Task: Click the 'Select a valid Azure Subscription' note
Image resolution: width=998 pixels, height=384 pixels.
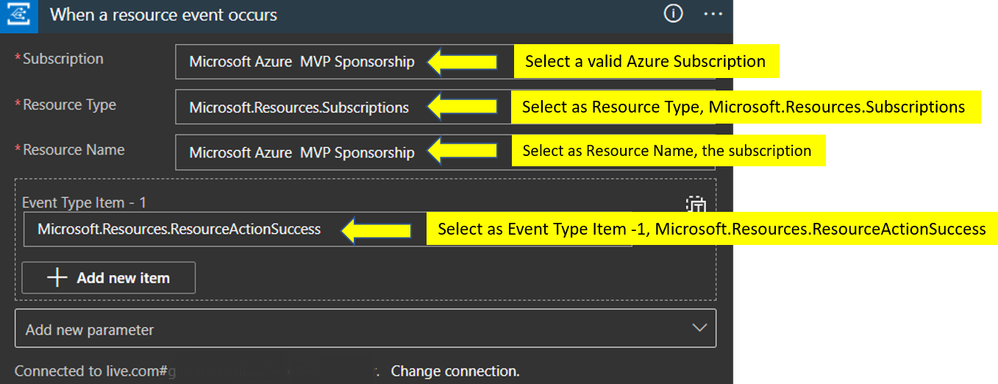Action: pyautogui.click(x=645, y=61)
